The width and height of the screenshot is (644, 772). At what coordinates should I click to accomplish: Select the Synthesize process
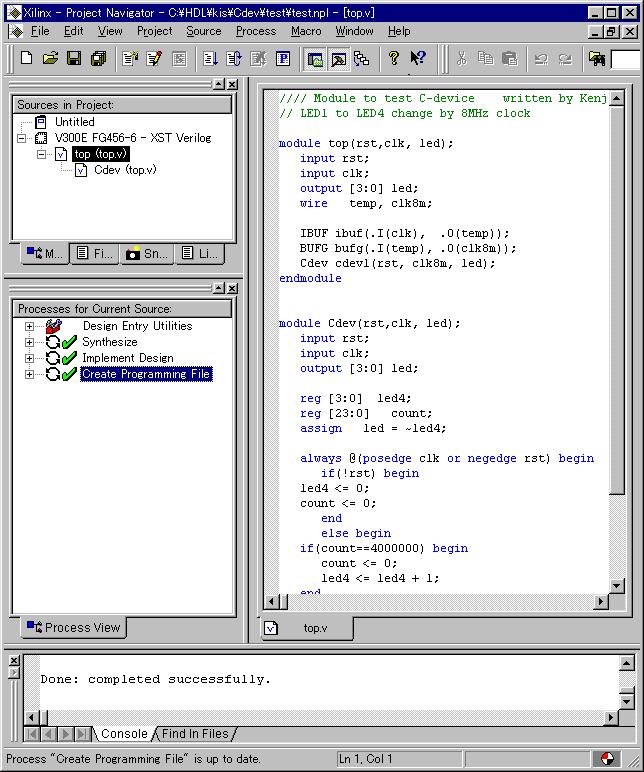tap(110, 342)
